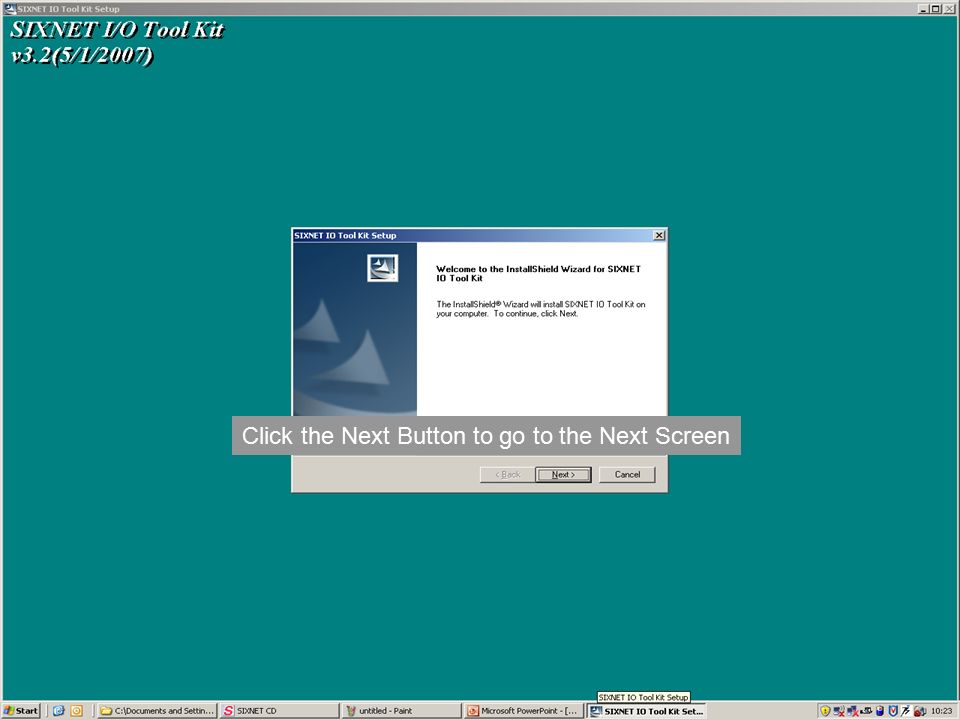Click the 'To continue, click Next' text

[x=536, y=313]
